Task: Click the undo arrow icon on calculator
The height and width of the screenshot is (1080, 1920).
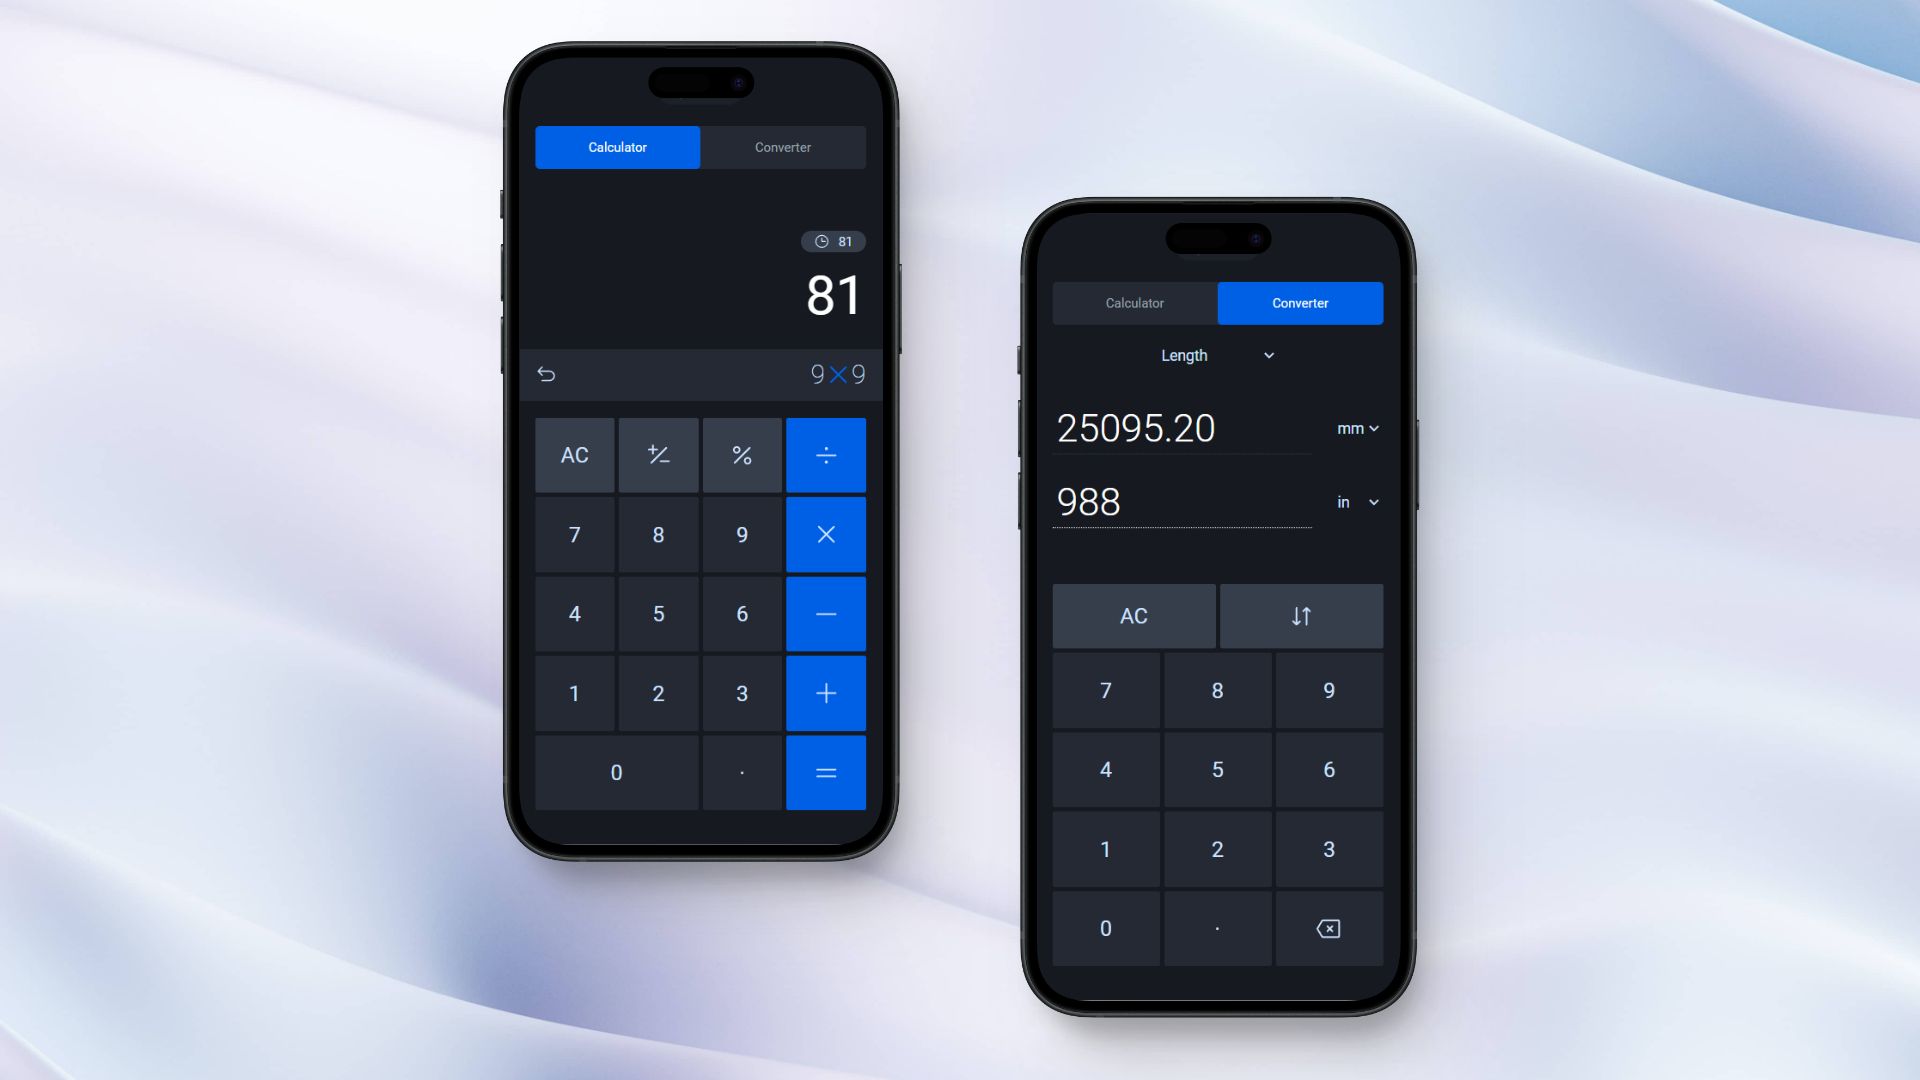Action: (x=546, y=373)
